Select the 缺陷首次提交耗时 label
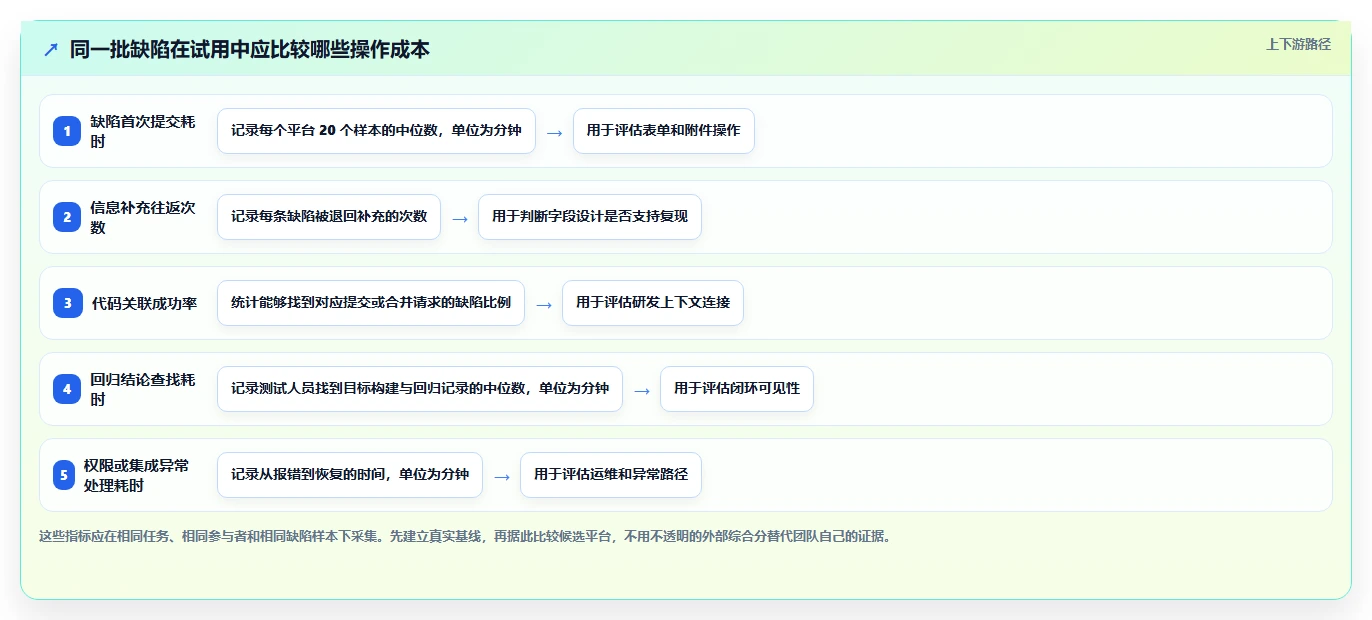 point(143,131)
